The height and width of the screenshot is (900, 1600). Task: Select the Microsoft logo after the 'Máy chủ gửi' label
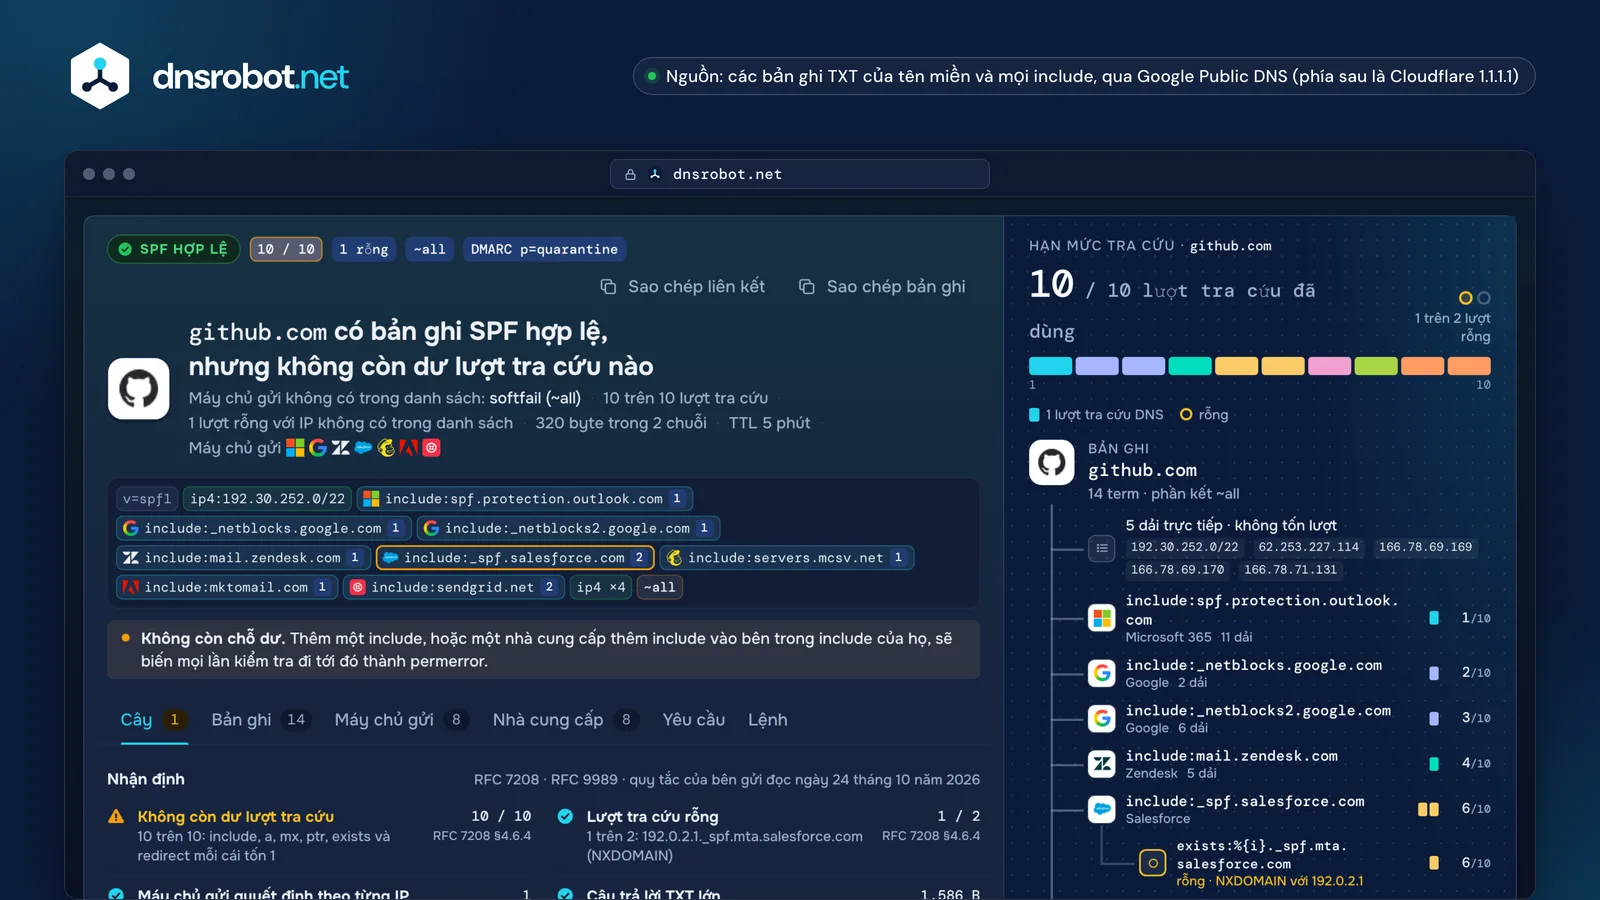tap(295, 448)
